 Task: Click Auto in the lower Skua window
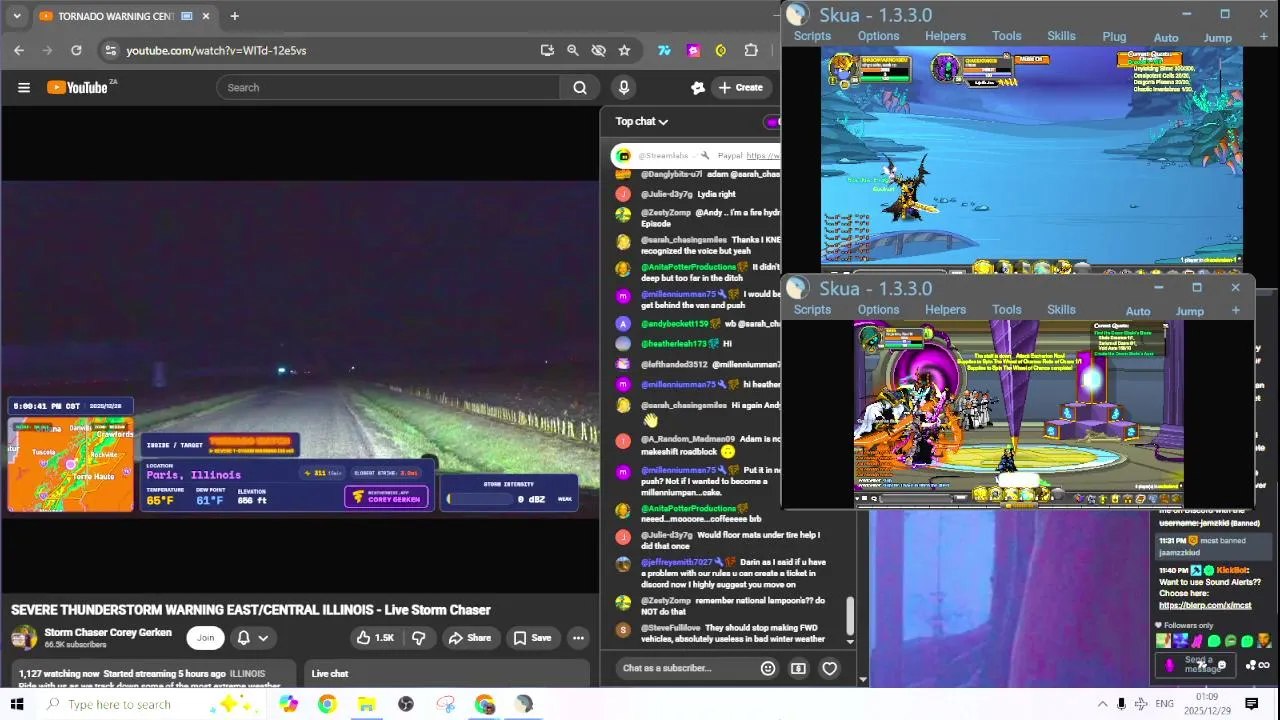pos(1138,311)
